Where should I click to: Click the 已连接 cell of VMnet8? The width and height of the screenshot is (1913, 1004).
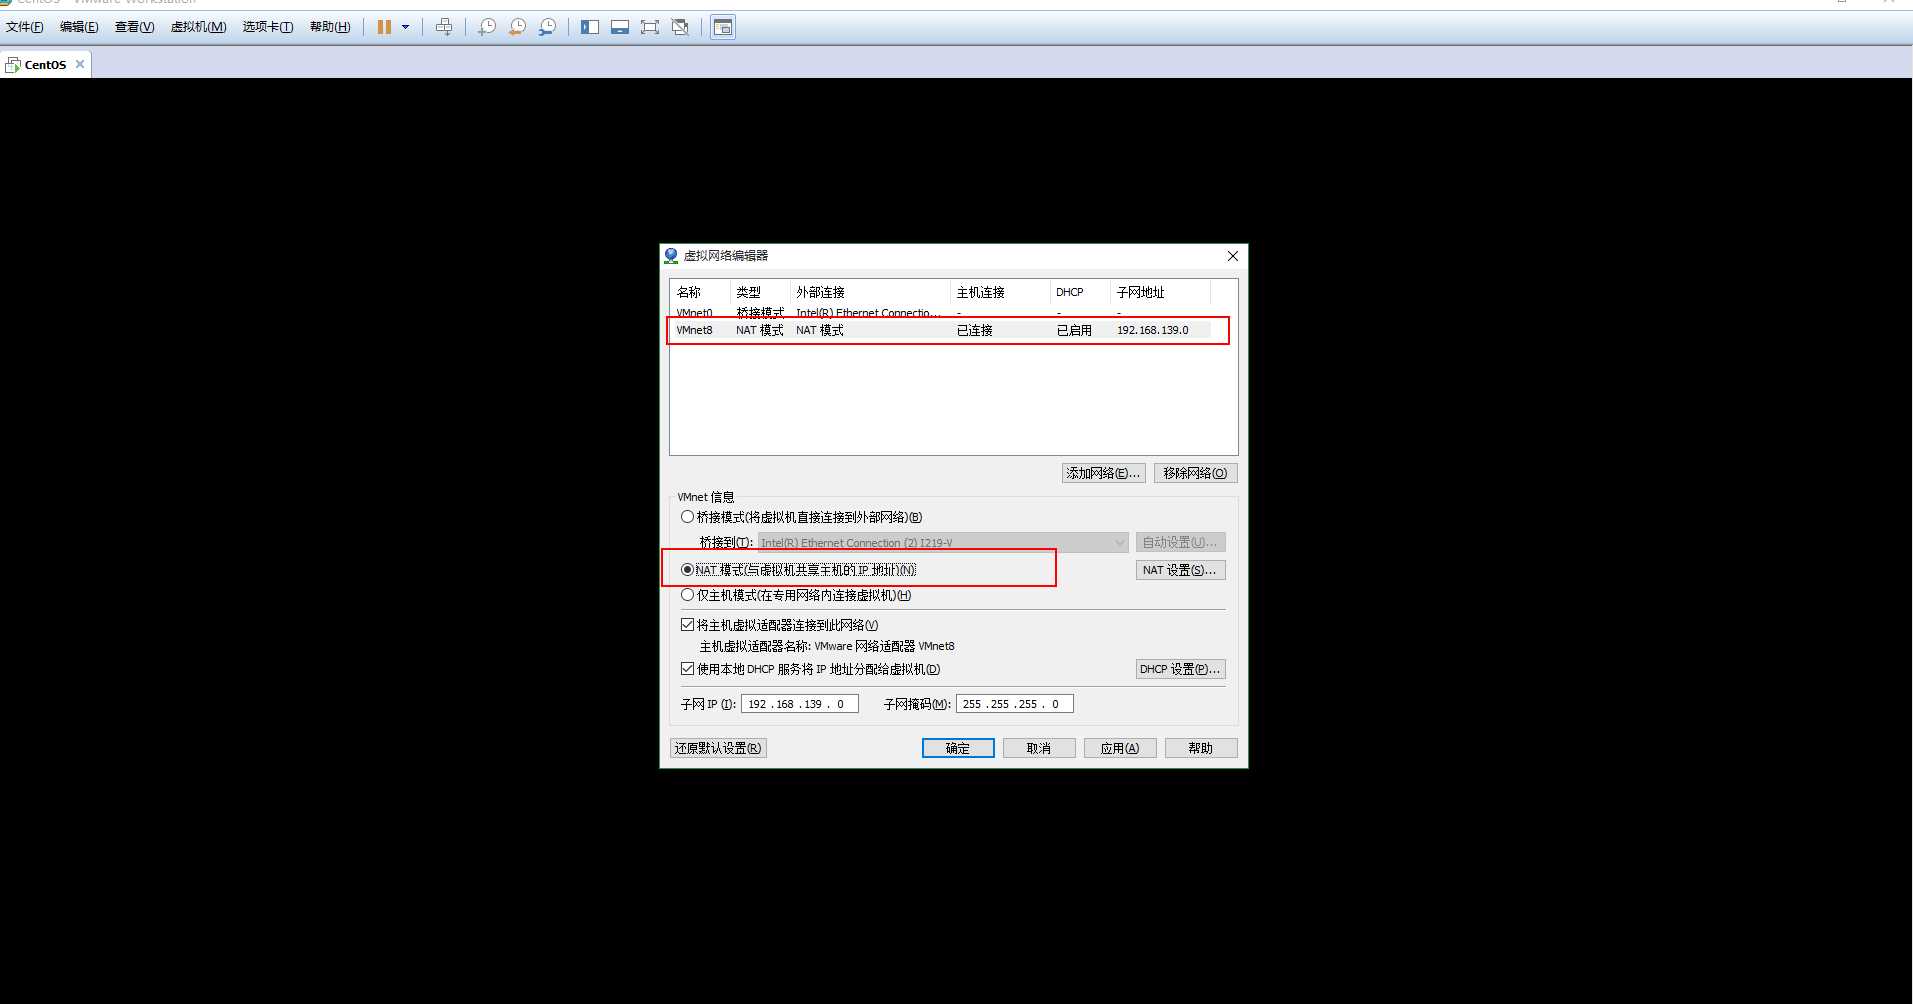tap(974, 330)
